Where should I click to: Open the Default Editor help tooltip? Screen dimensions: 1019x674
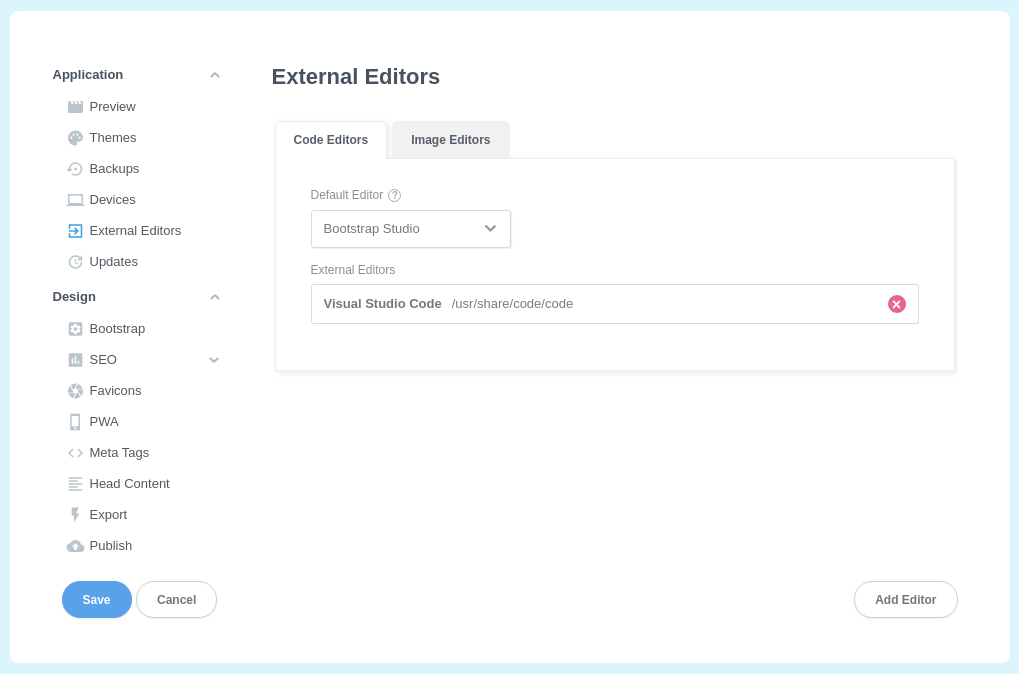pyautogui.click(x=394, y=195)
